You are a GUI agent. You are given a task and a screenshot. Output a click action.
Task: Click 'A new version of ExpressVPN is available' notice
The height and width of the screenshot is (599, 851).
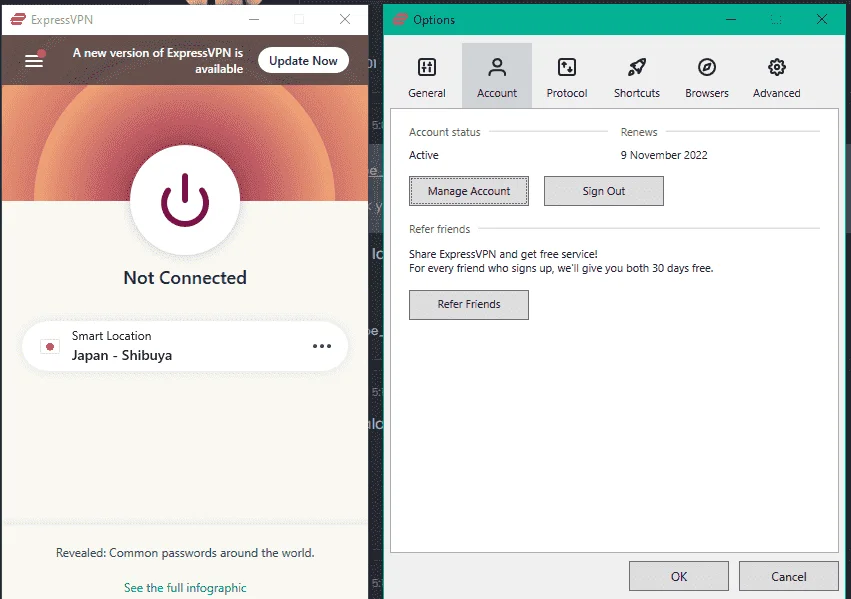point(158,61)
